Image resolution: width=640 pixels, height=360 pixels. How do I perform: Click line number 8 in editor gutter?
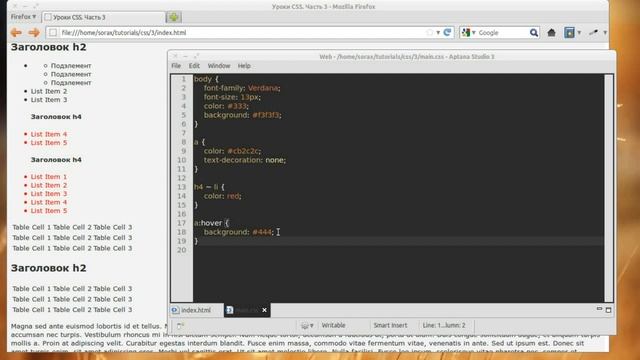184,142
